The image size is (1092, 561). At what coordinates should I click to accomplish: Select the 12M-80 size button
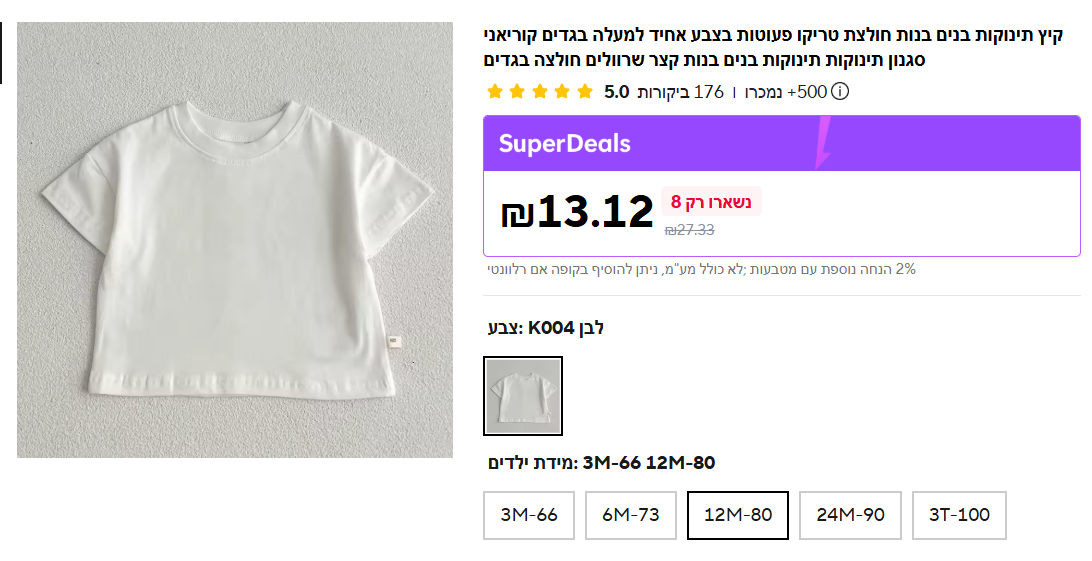[738, 515]
